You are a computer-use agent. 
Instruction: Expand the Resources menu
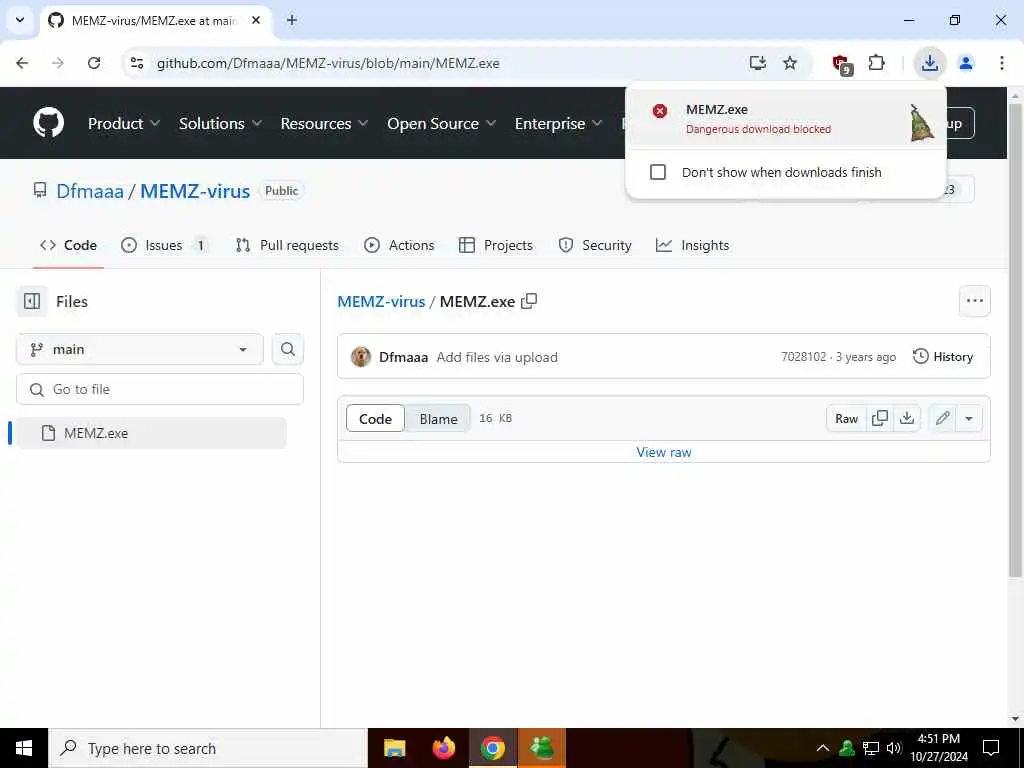pos(324,123)
